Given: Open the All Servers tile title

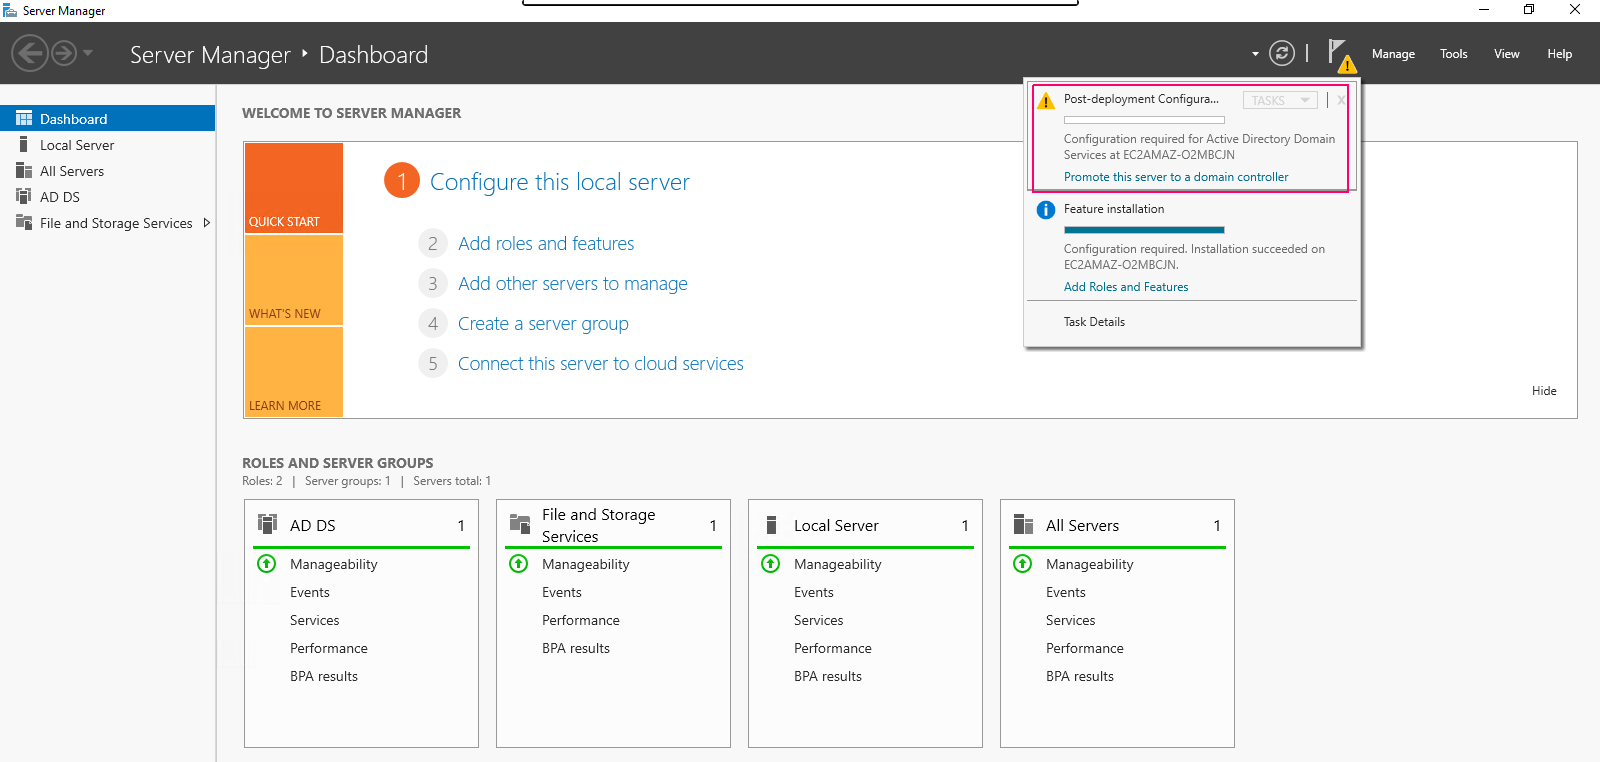Looking at the screenshot, I should click(x=1082, y=525).
